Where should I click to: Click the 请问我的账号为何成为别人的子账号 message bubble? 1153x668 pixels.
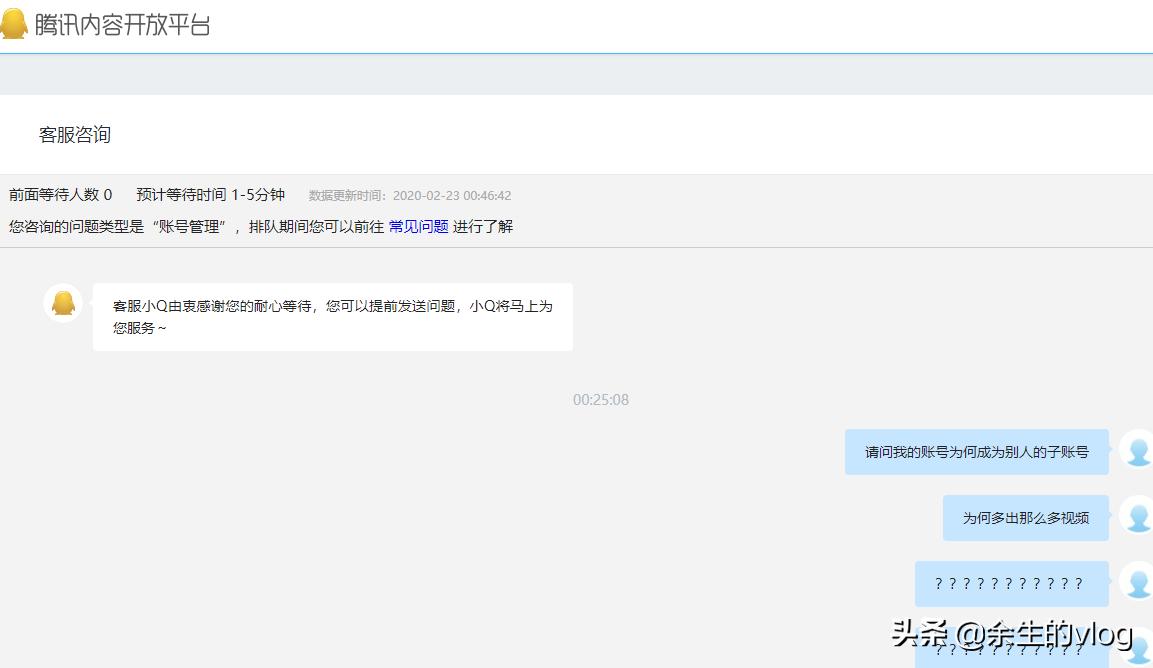click(976, 452)
